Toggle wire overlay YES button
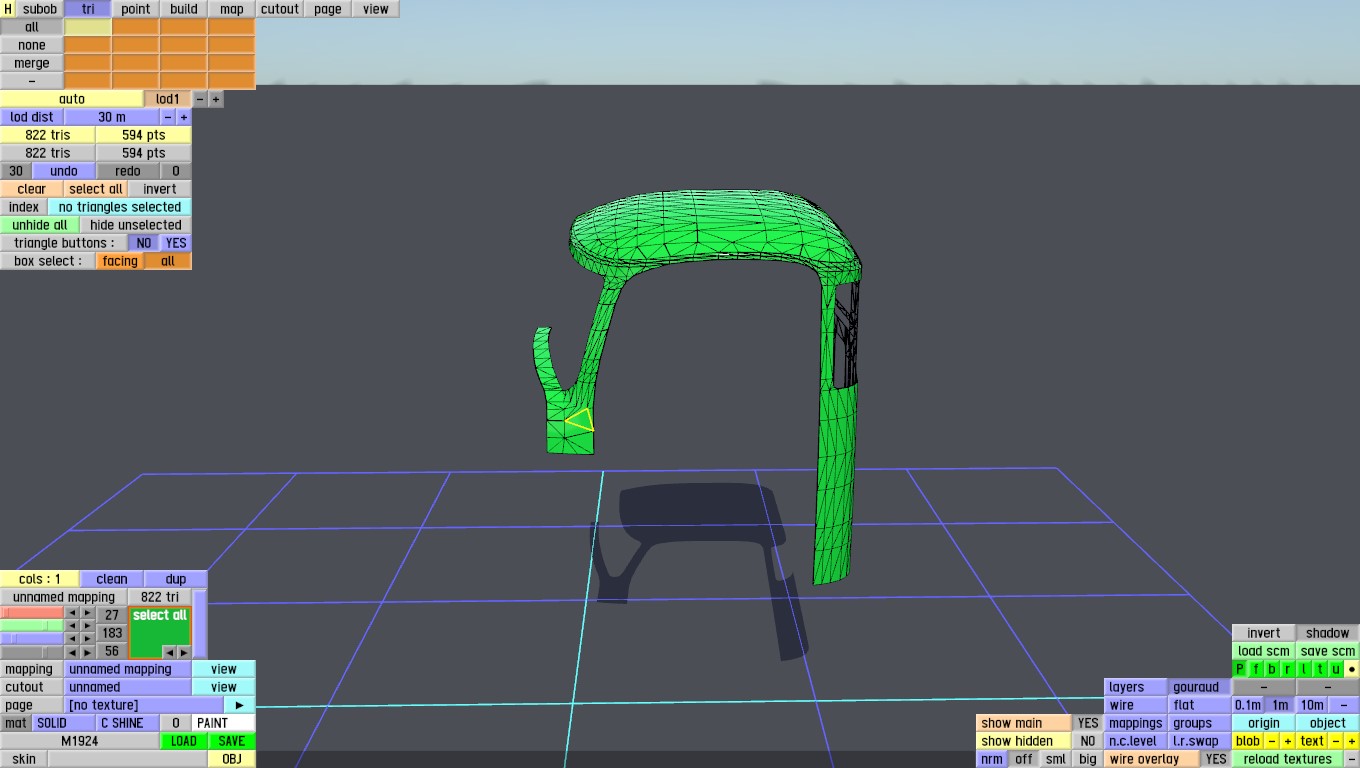The height and width of the screenshot is (768, 1360). click(x=1216, y=759)
